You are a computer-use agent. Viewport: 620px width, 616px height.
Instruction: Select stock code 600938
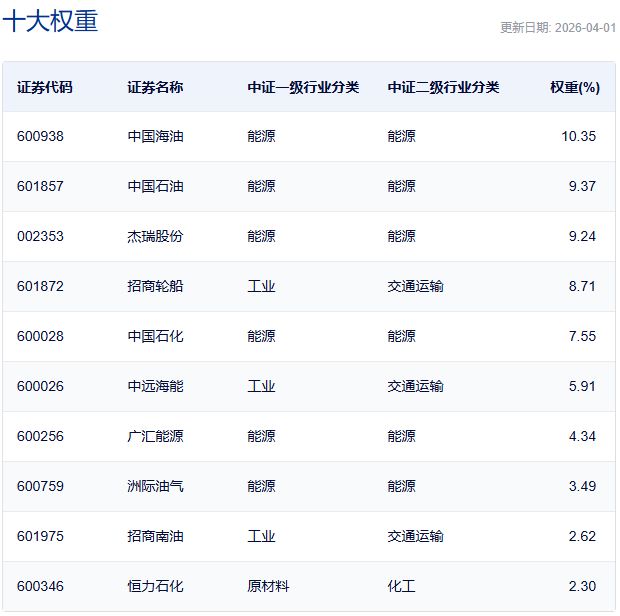[40, 136]
